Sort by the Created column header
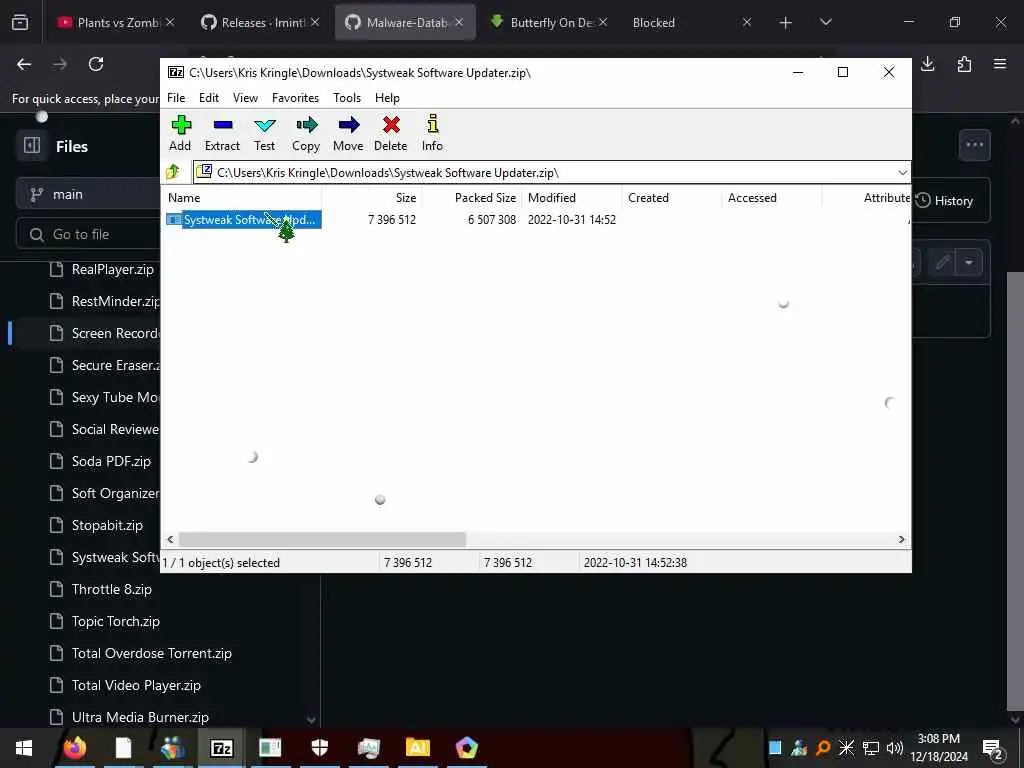The width and height of the screenshot is (1024, 768). [672, 198]
